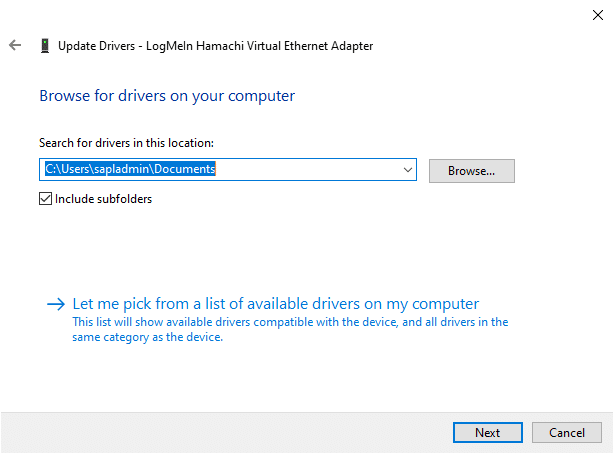
Task: Click the Browse for drivers on your computer heading
Action: pyautogui.click(x=167, y=96)
